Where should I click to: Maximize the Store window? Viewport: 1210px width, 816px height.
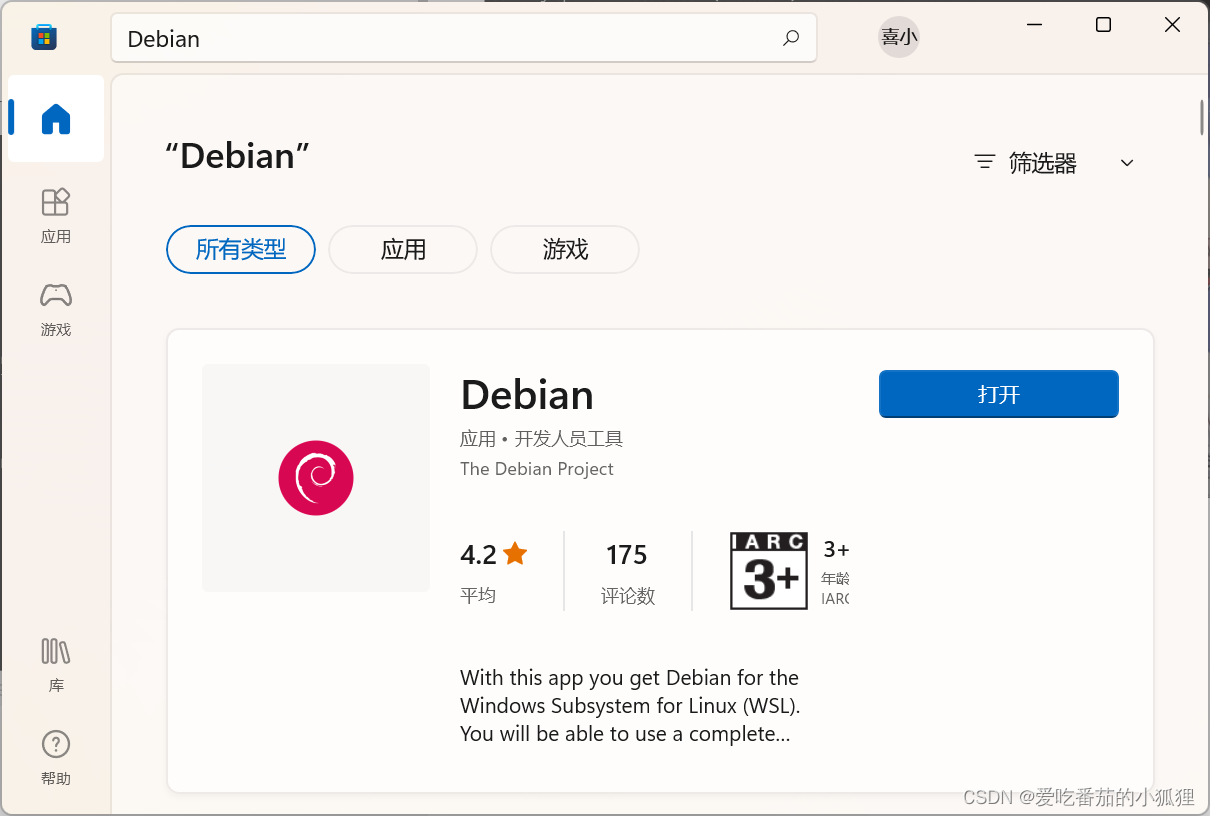pos(1103,25)
